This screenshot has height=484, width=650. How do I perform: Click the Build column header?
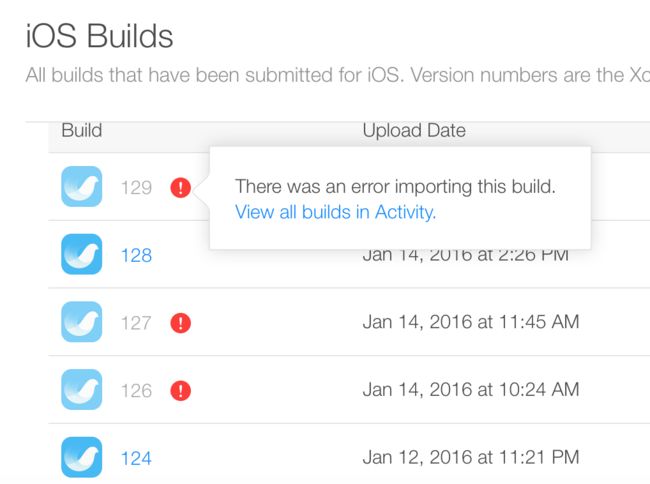click(x=82, y=130)
